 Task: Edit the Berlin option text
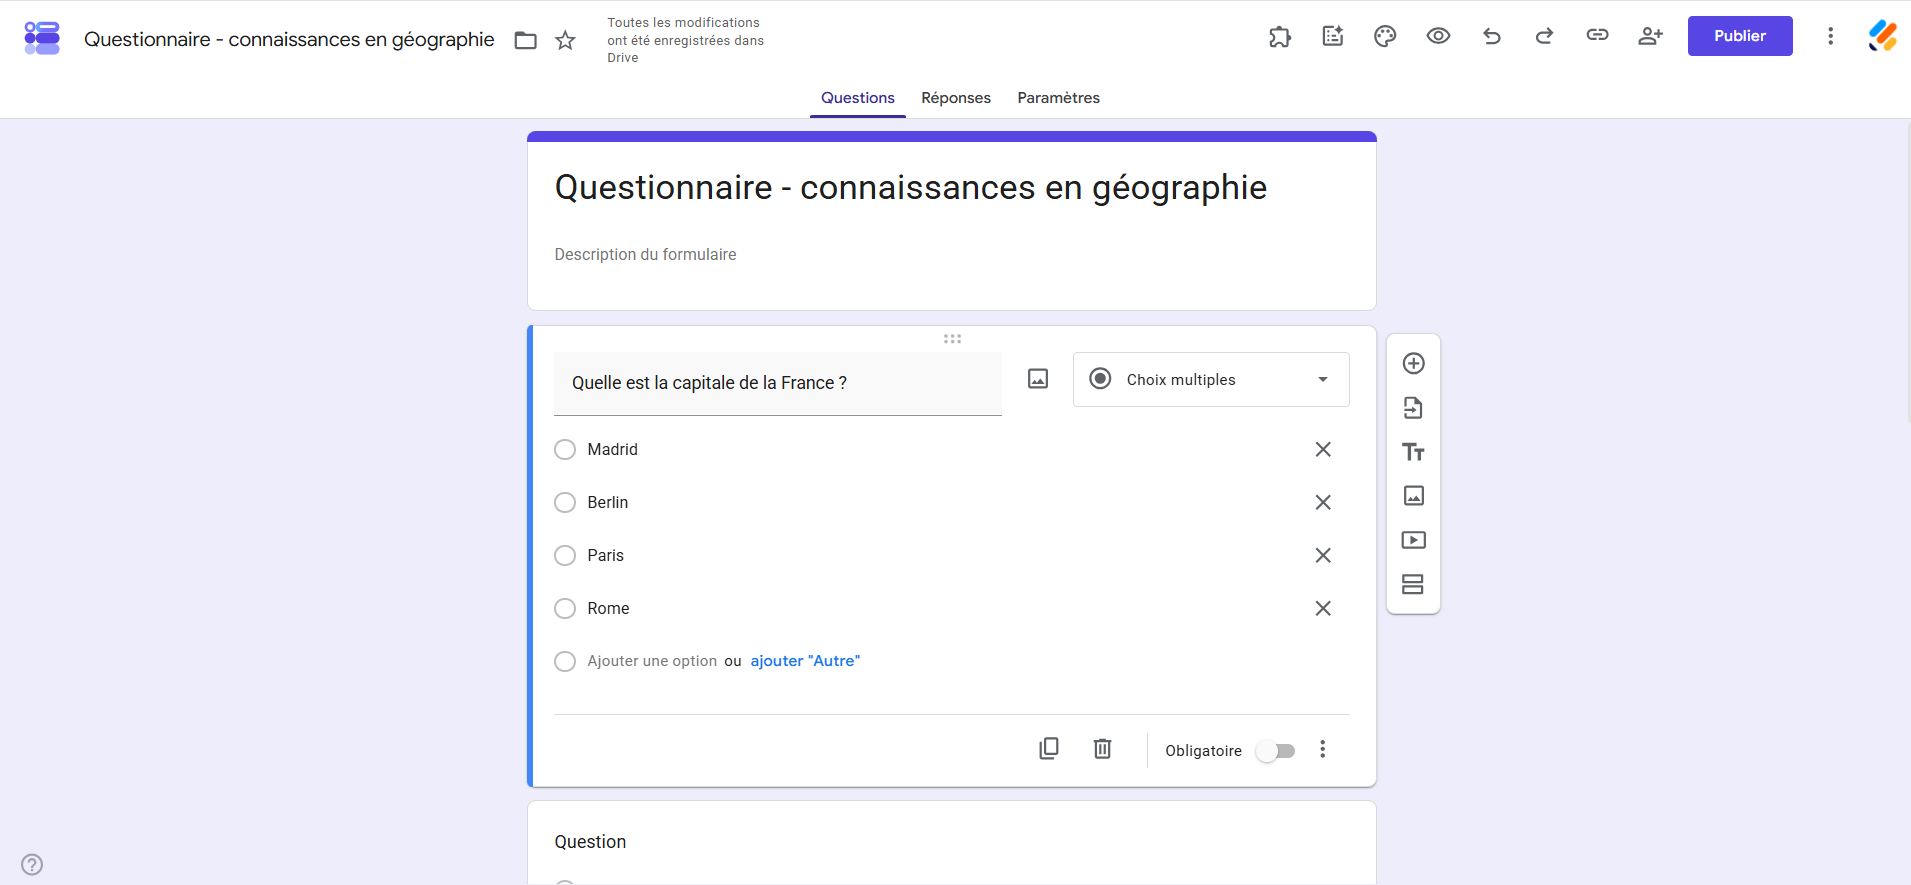click(x=608, y=503)
